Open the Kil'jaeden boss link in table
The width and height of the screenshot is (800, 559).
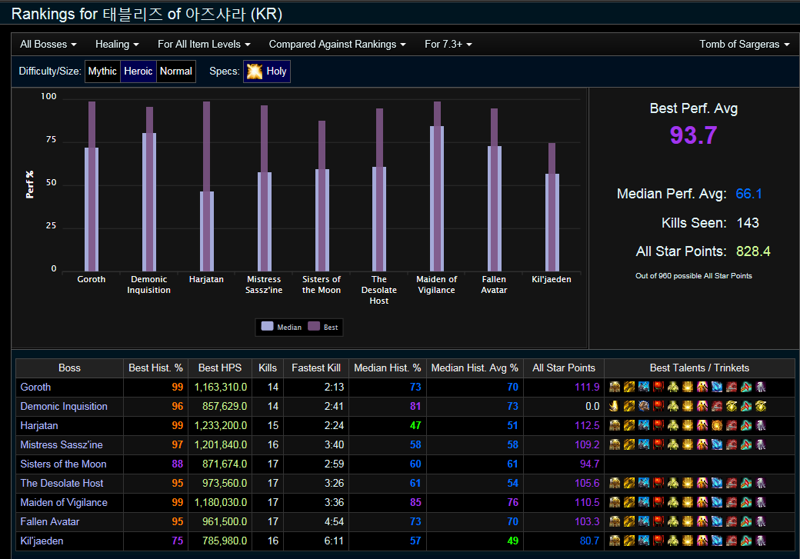[x=42, y=541]
